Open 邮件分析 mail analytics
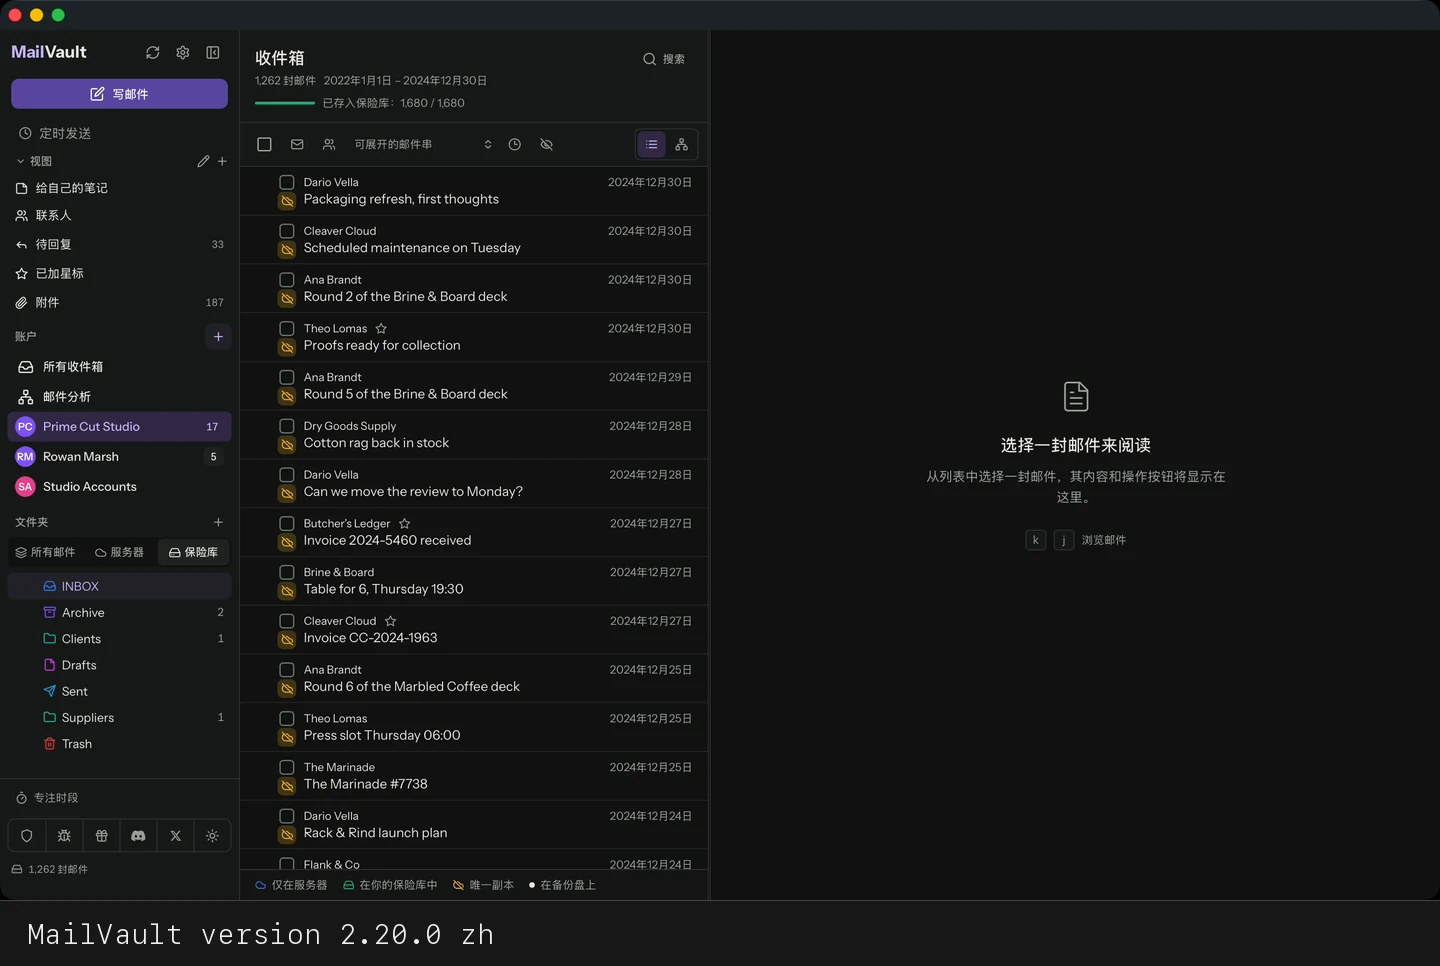1440x966 pixels. click(x=120, y=396)
